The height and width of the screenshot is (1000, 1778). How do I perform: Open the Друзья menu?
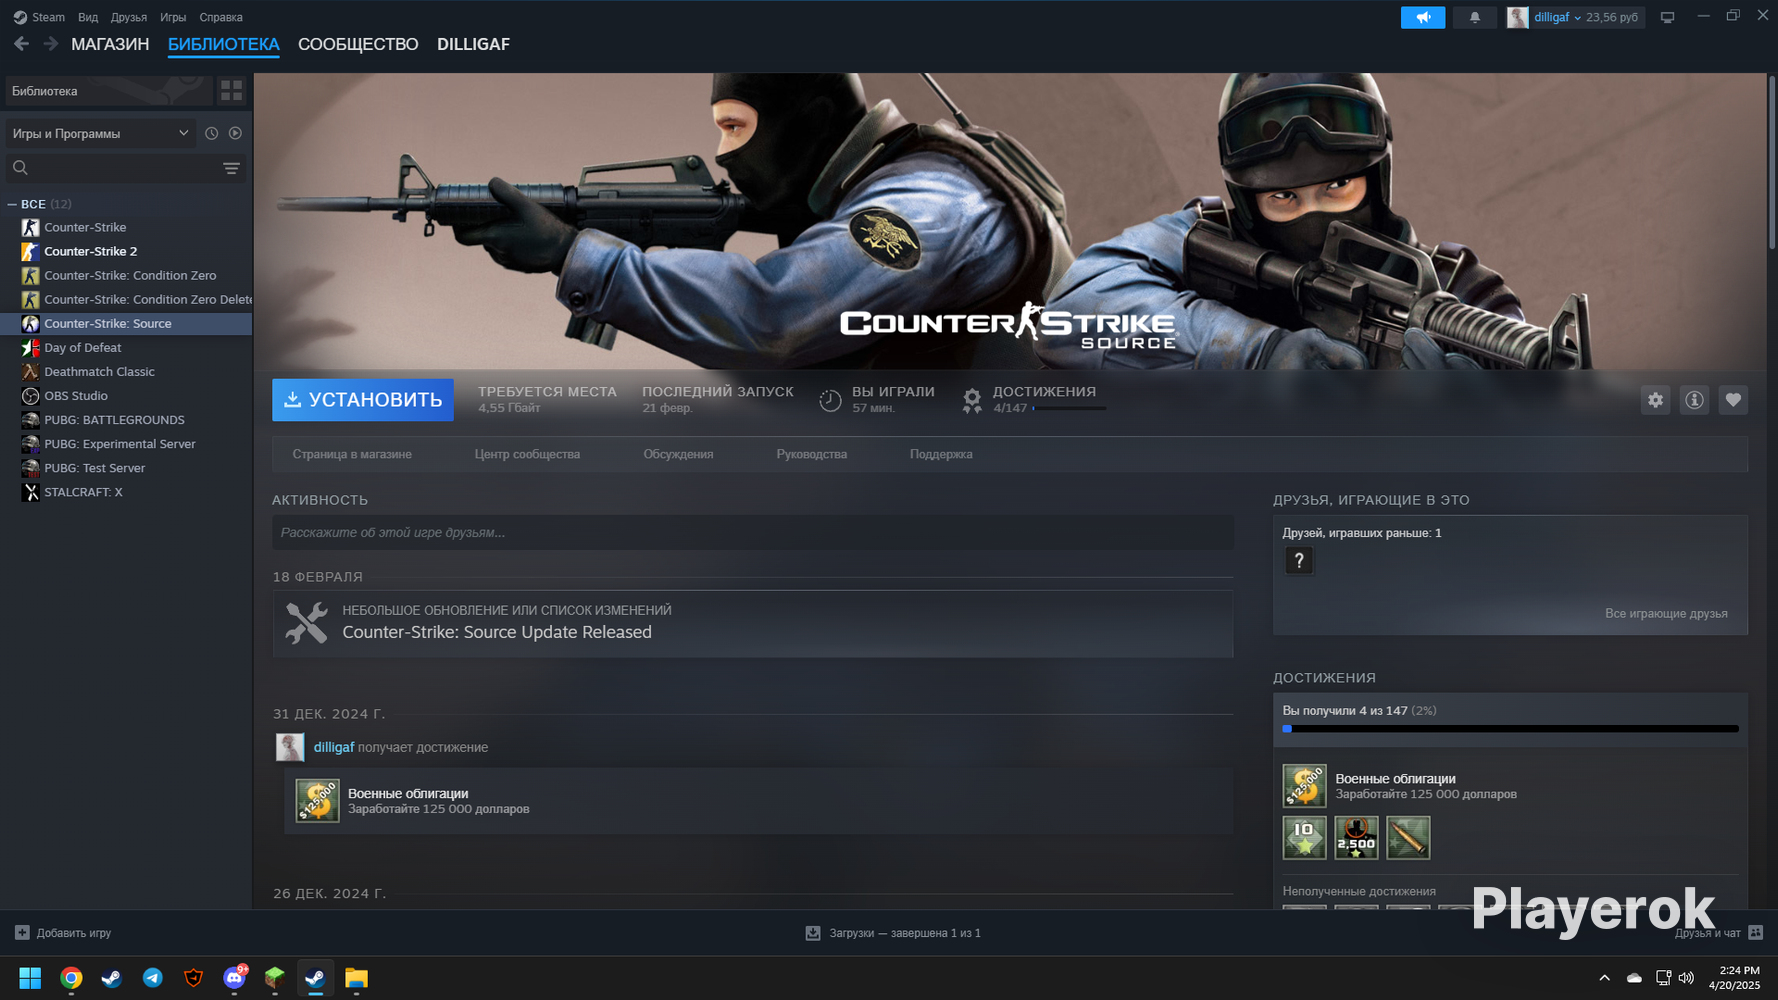pyautogui.click(x=129, y=17)
